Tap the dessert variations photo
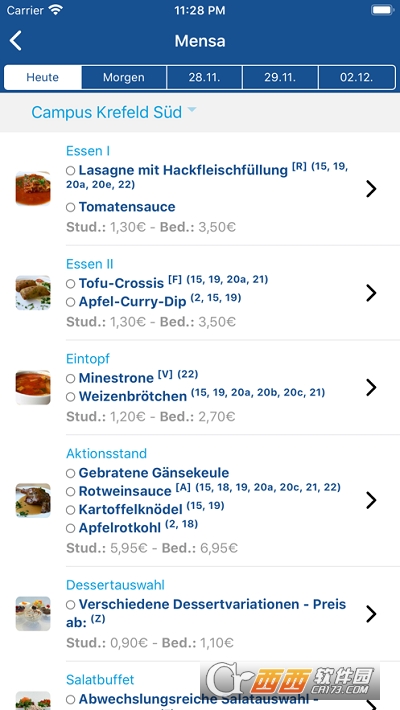 click(33, 614)
